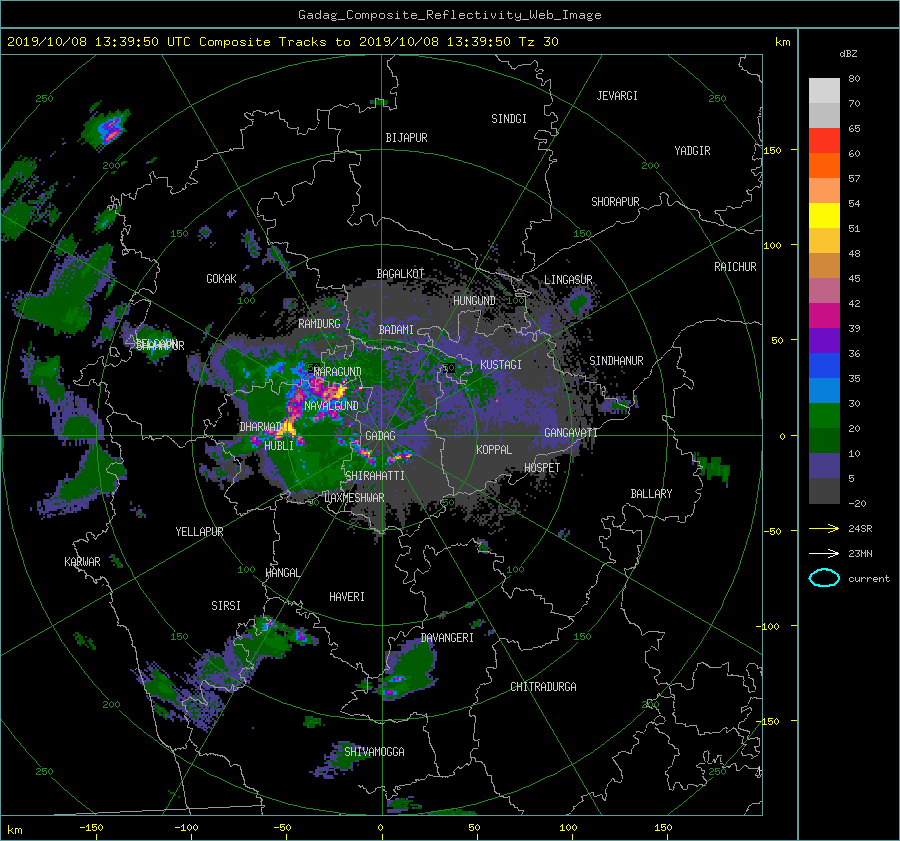
Task: Click the yellow 24SR arrow legend icon
Action: pos(824,528)
